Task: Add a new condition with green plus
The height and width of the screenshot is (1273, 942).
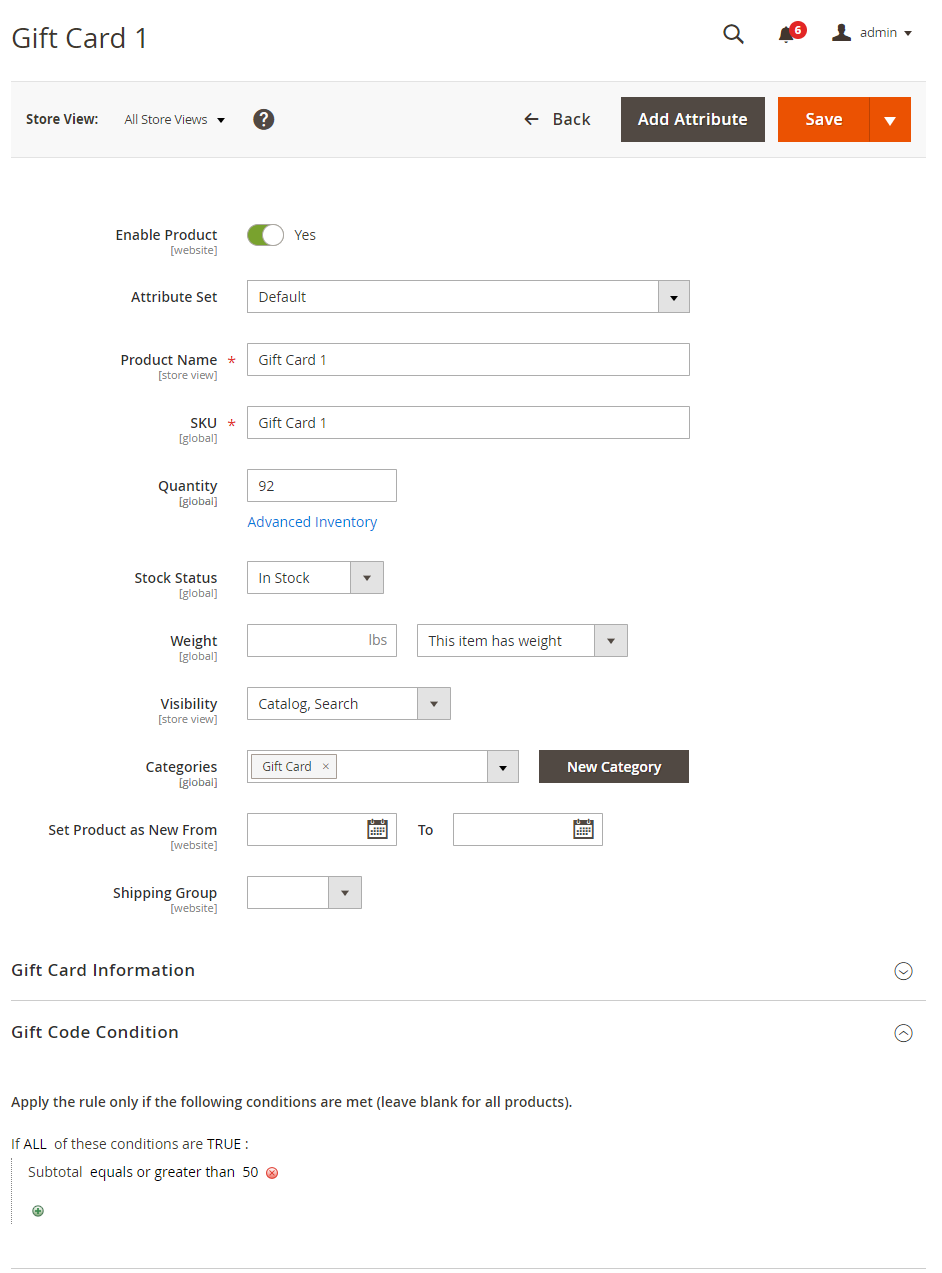Action: coord(38,1211)
